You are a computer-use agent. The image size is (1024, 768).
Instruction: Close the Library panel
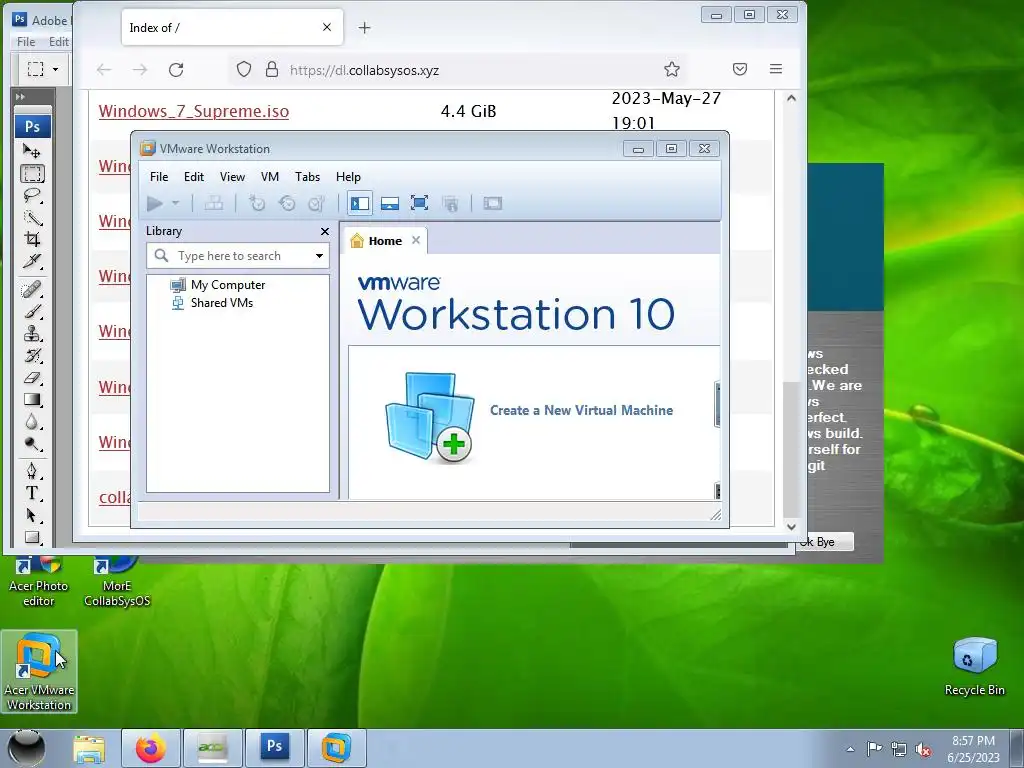point(325,231)
